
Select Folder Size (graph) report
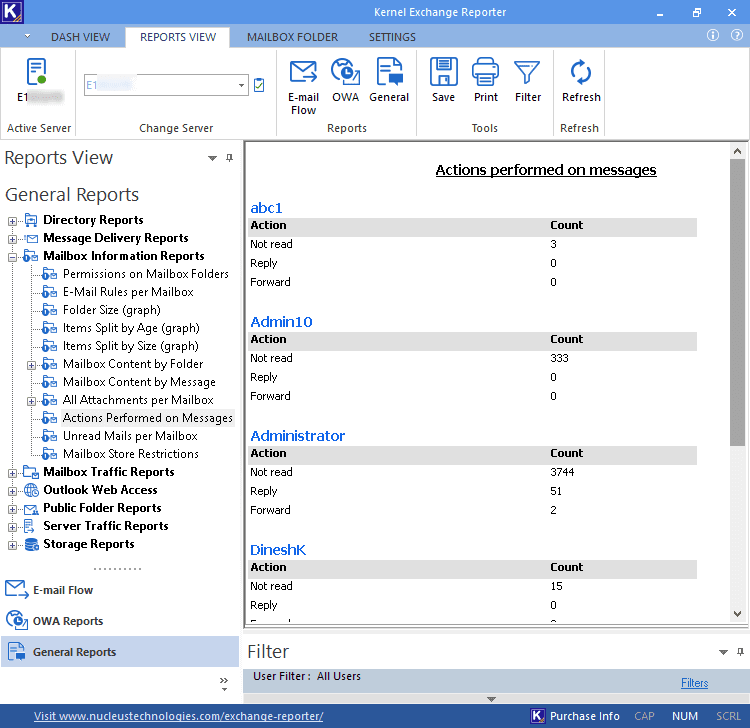pyautogui.click(x=111, y=310)
